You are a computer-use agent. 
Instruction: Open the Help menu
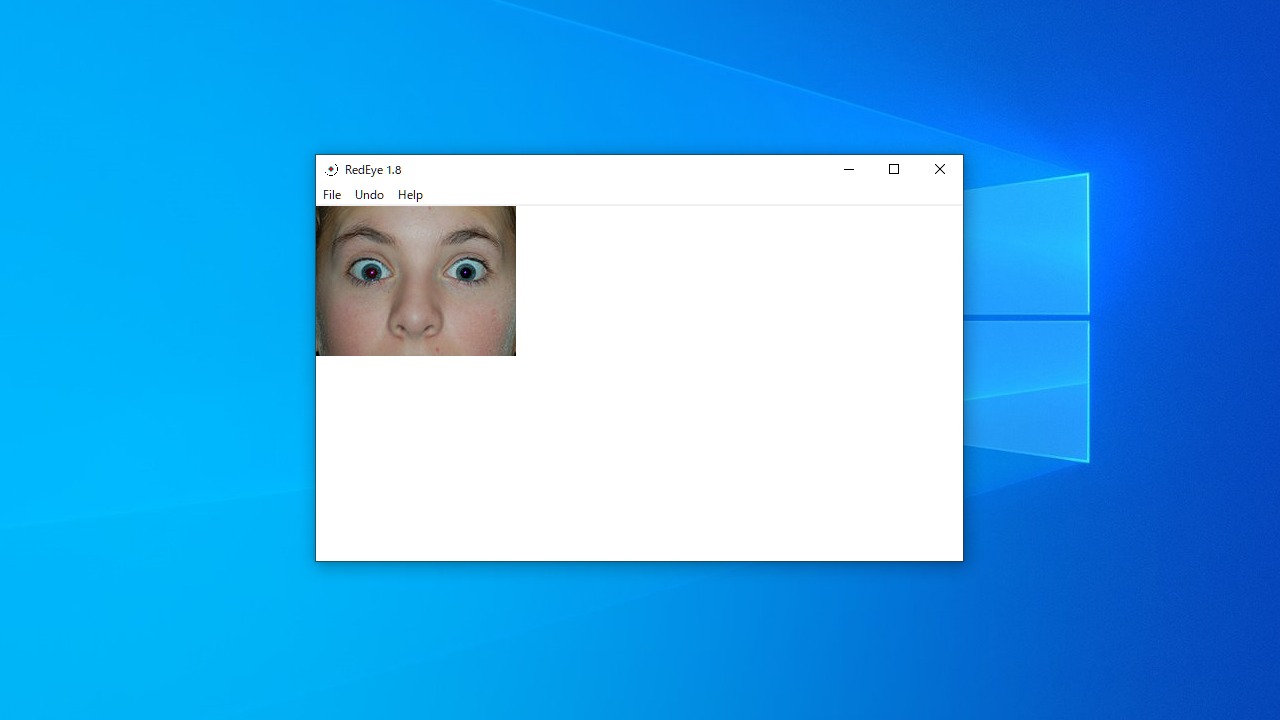pyautogui.click(x=410, y=195)
